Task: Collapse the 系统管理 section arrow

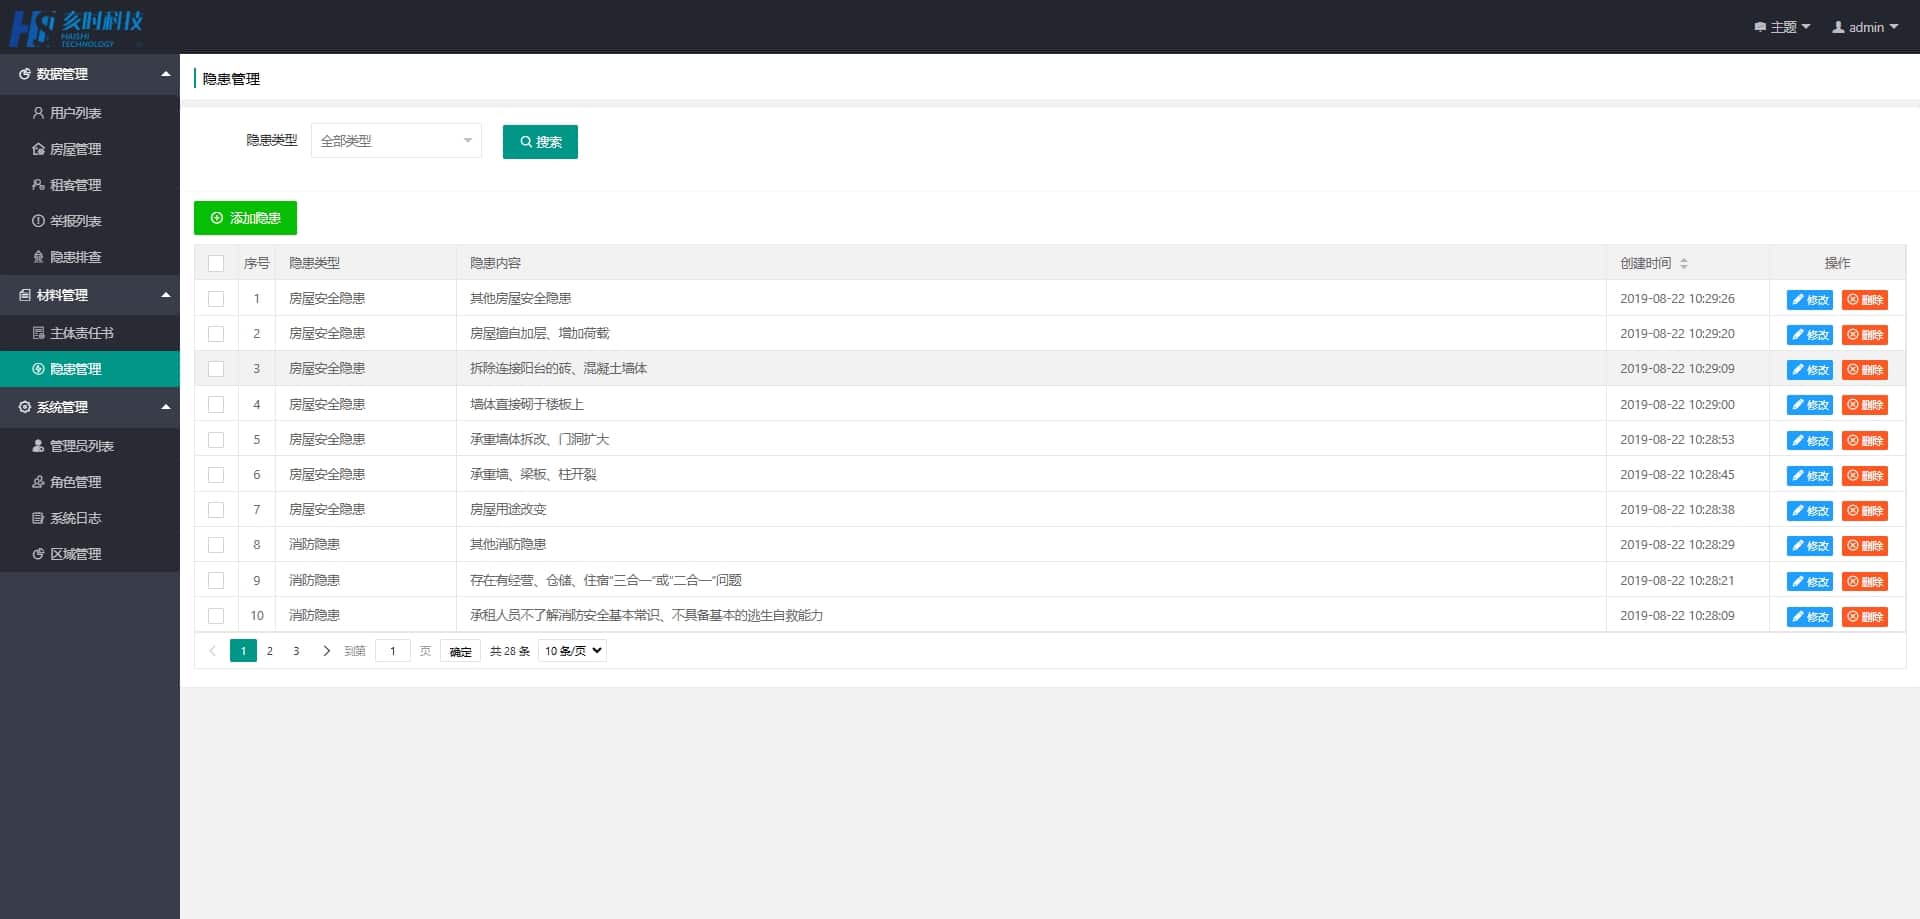Action: tap(166, 407)
